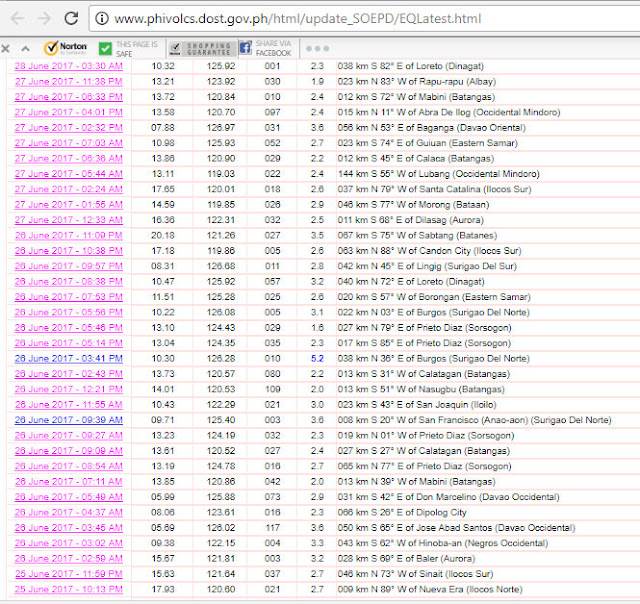Open the 26 June 2017 - 02:43 PM link
640x604 pixels.
click(69, 374)
